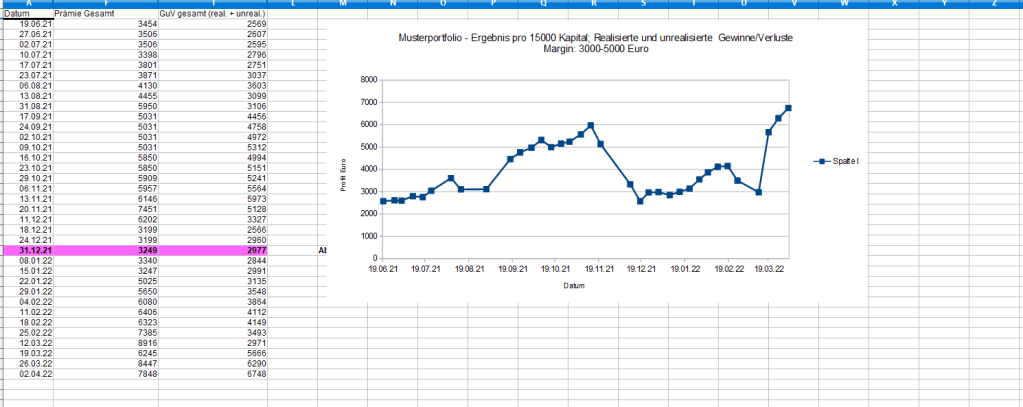Click the date cell 02.04.22
Viewport: 1023px width, 407px height.
coord(36,373)
